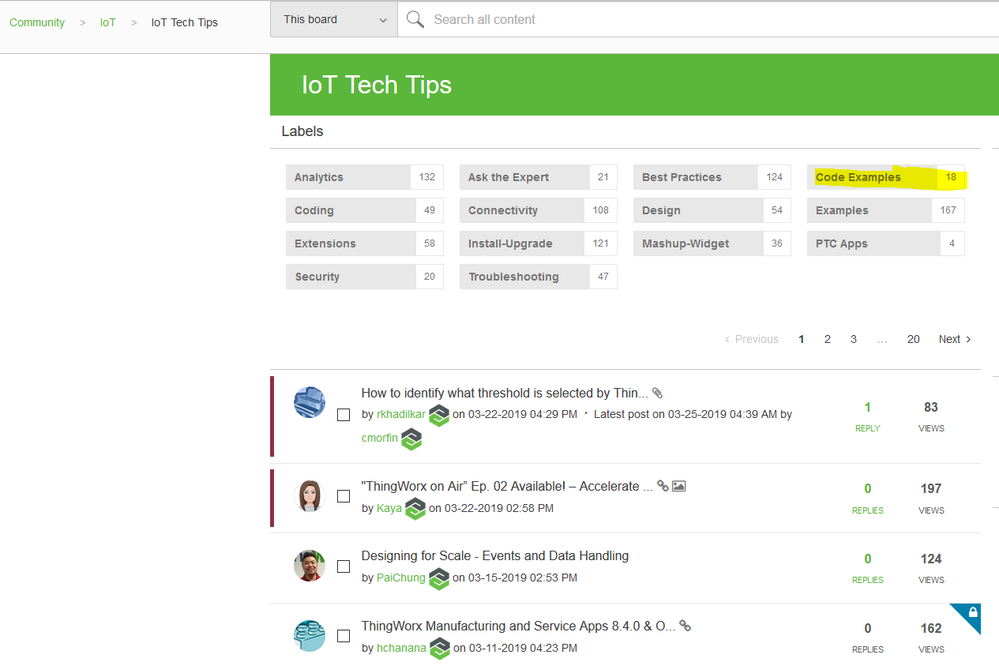Screen dimensions: 999x667
Task: Filter by the Security label
Action: point(364,276)
